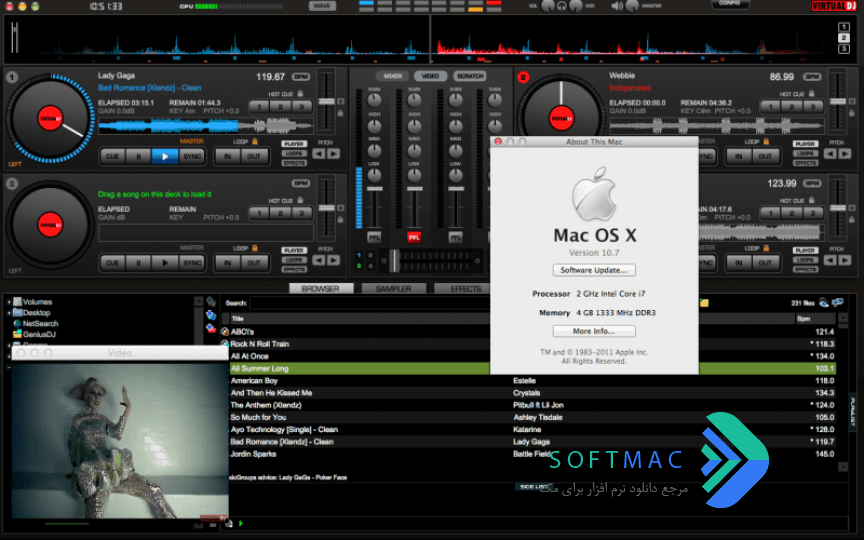Toggle the hot cue lock on deck 2
Image resolution: width=864 pixels, height=540 pixels.
click(811, 94)
